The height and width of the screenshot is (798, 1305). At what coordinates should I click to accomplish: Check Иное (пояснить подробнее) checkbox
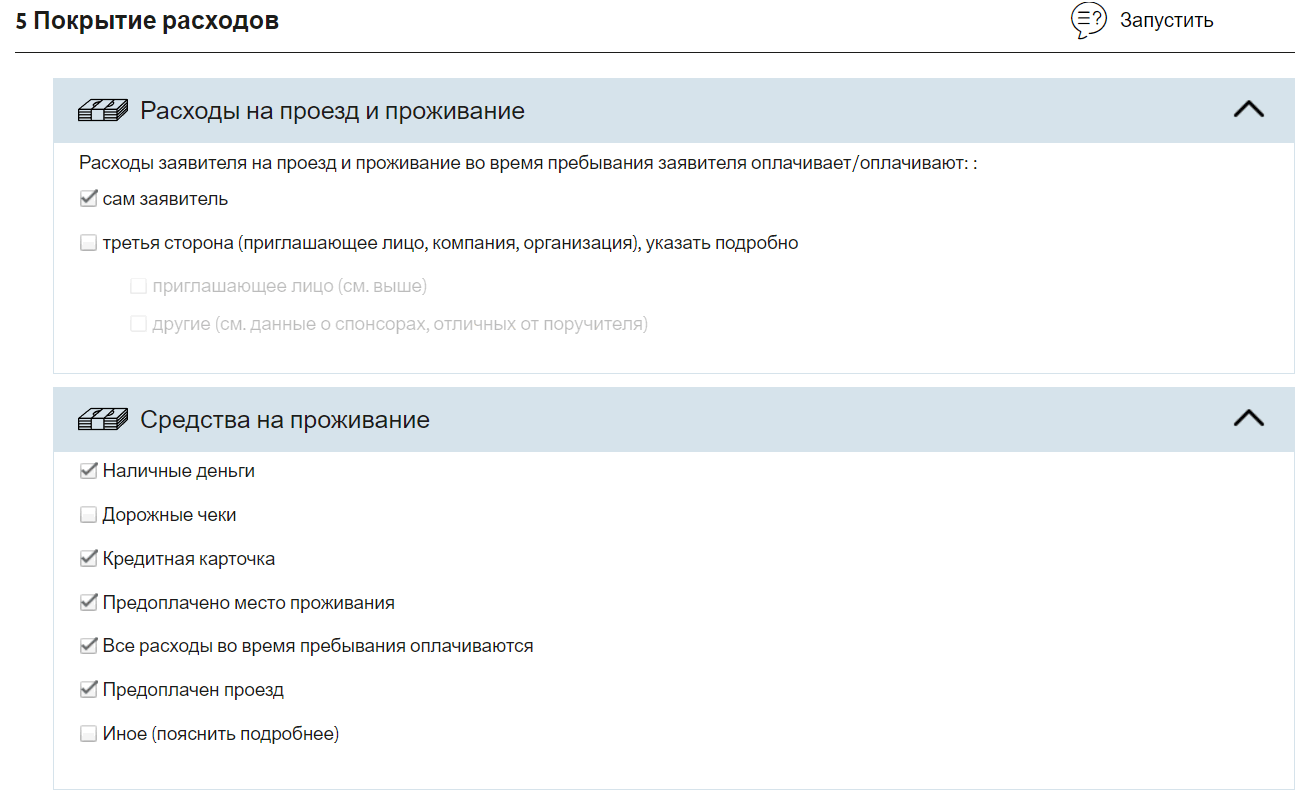pos(88,734)
